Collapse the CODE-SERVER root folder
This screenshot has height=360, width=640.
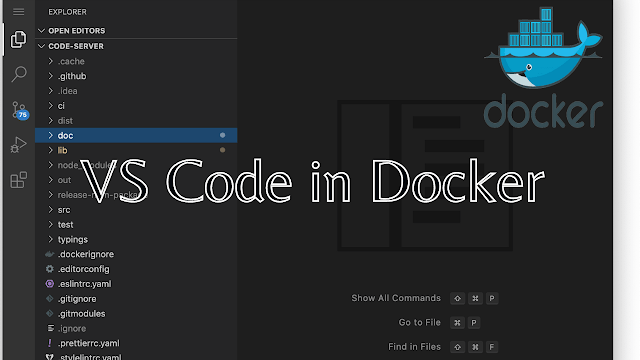point(41,46)
